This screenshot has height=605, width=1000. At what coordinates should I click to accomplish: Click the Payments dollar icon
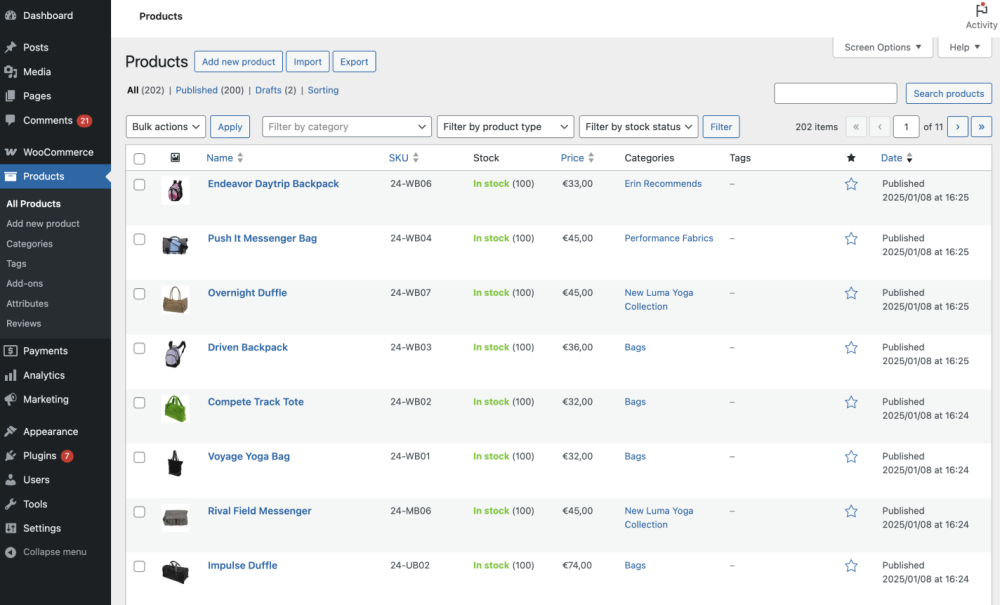pyautogui.click(x=10, y=351)
